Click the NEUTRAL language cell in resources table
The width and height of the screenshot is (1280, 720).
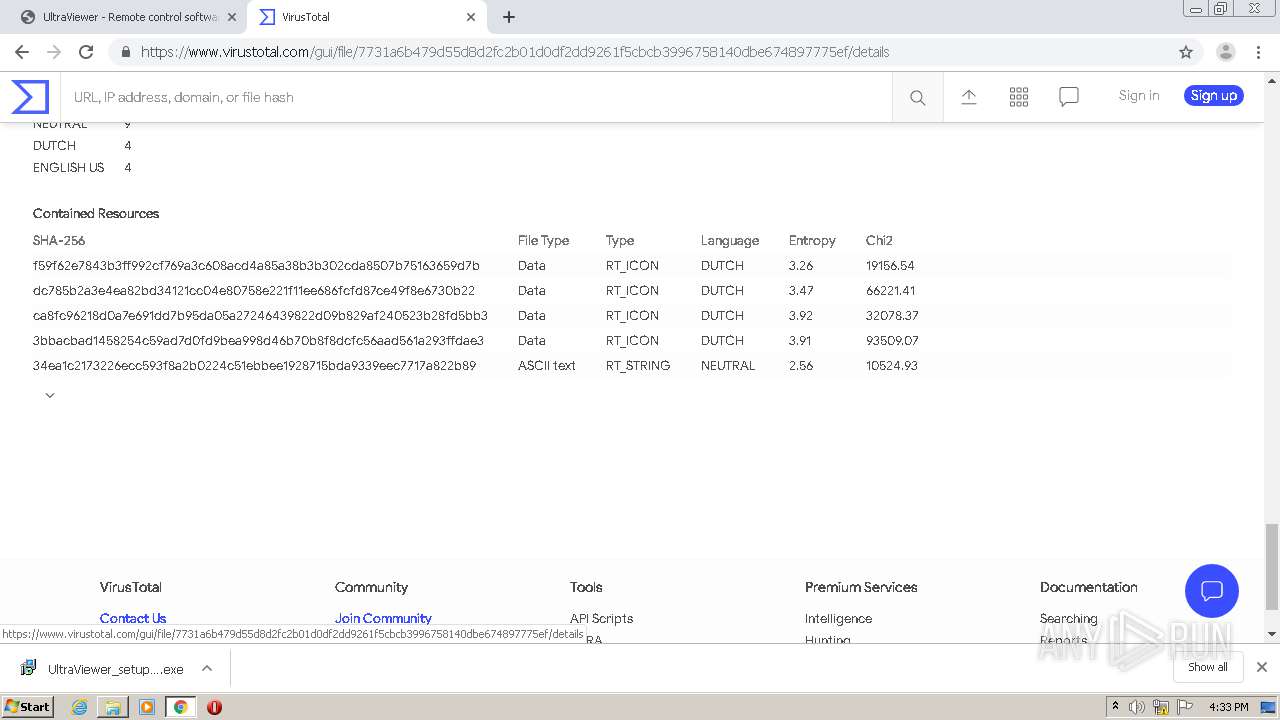(x=728, y=366)
